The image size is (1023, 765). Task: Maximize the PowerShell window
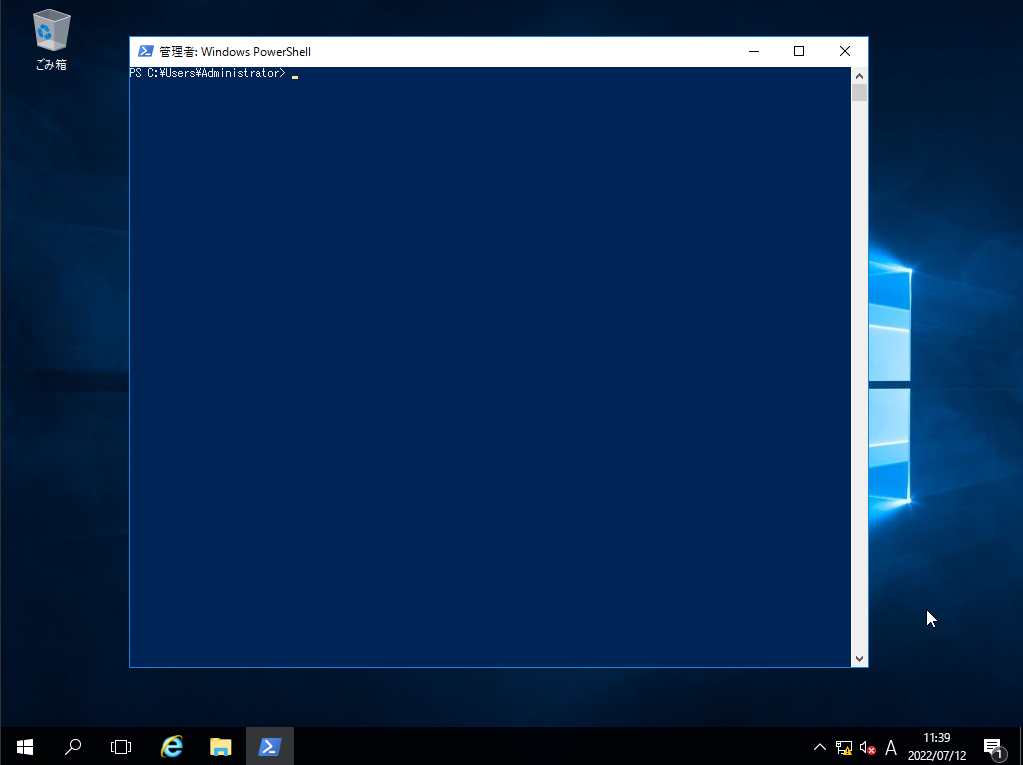799,52
